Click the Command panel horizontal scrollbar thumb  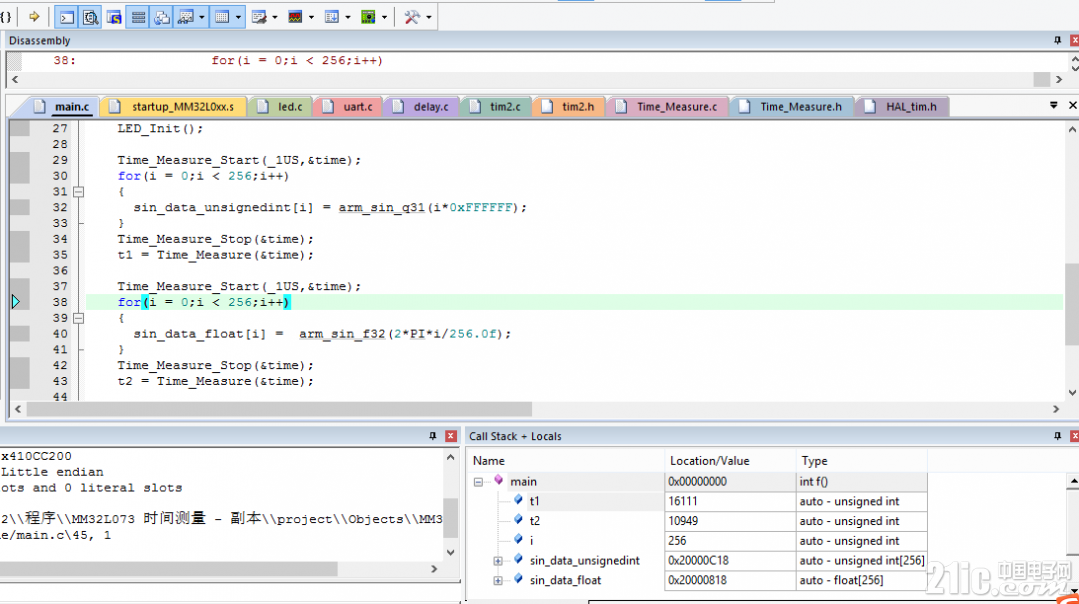click(169, 569)
